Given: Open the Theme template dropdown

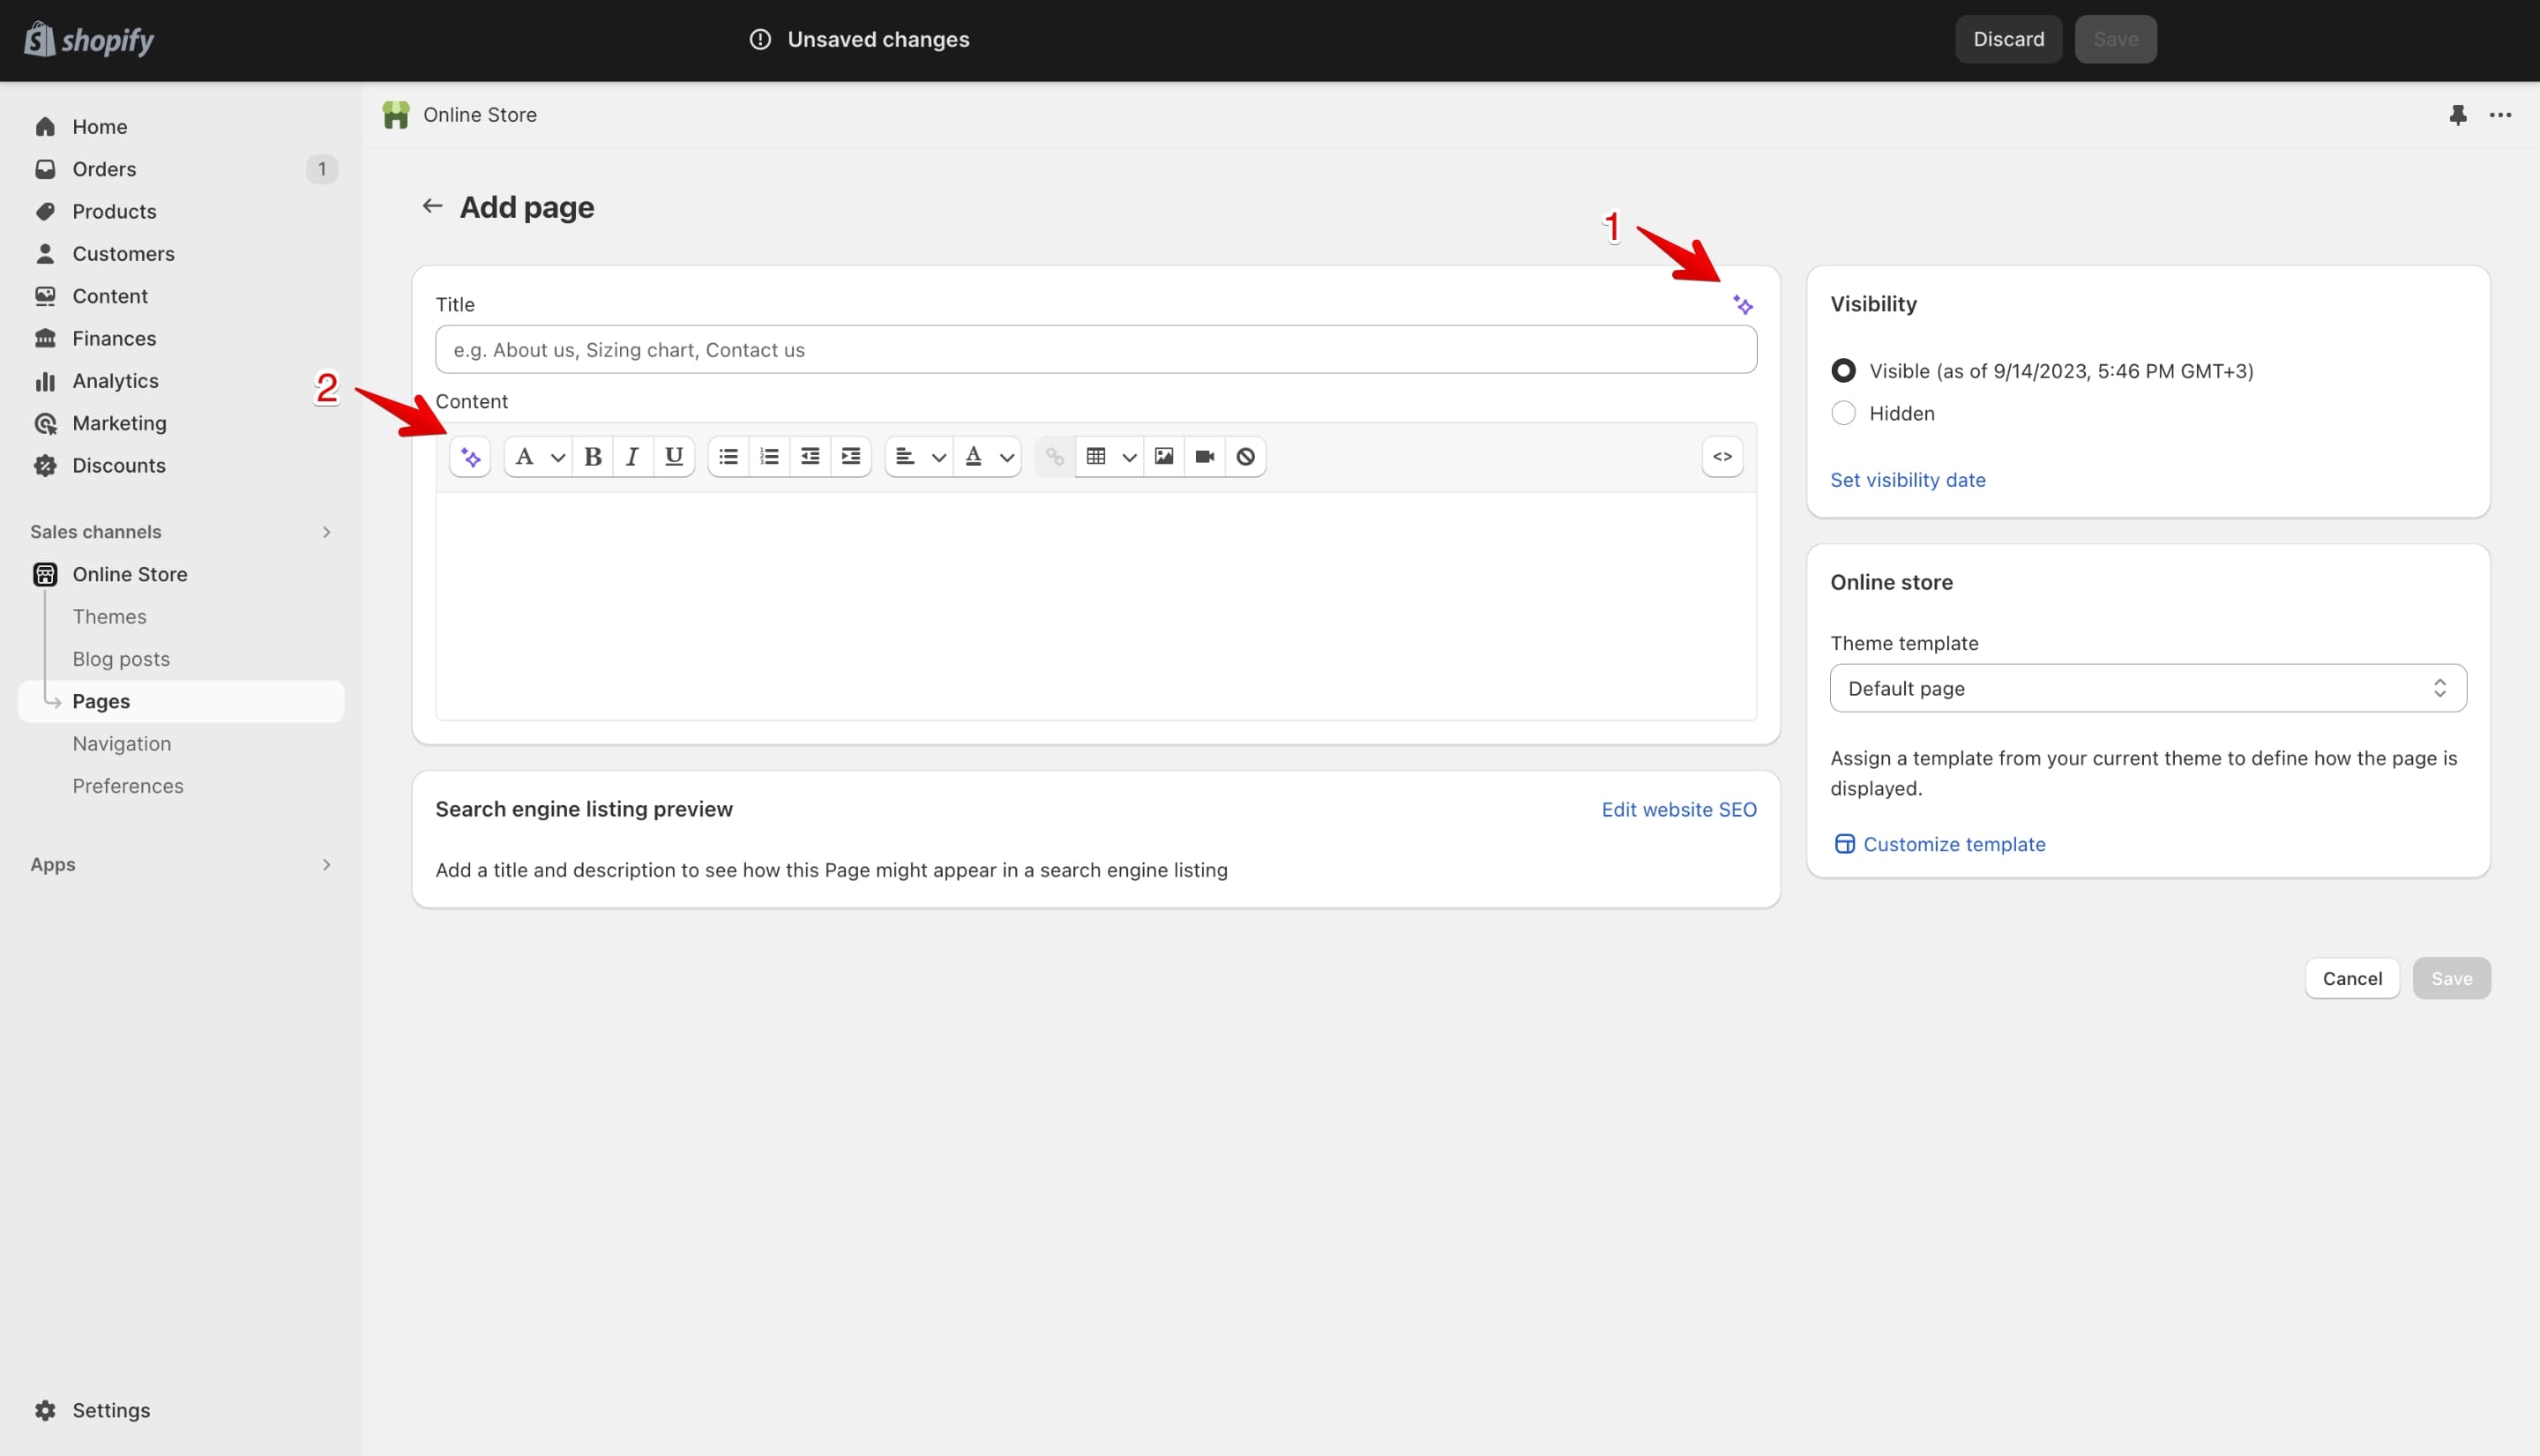Looking at the screenshot, I should click(x=2148, y=688).
